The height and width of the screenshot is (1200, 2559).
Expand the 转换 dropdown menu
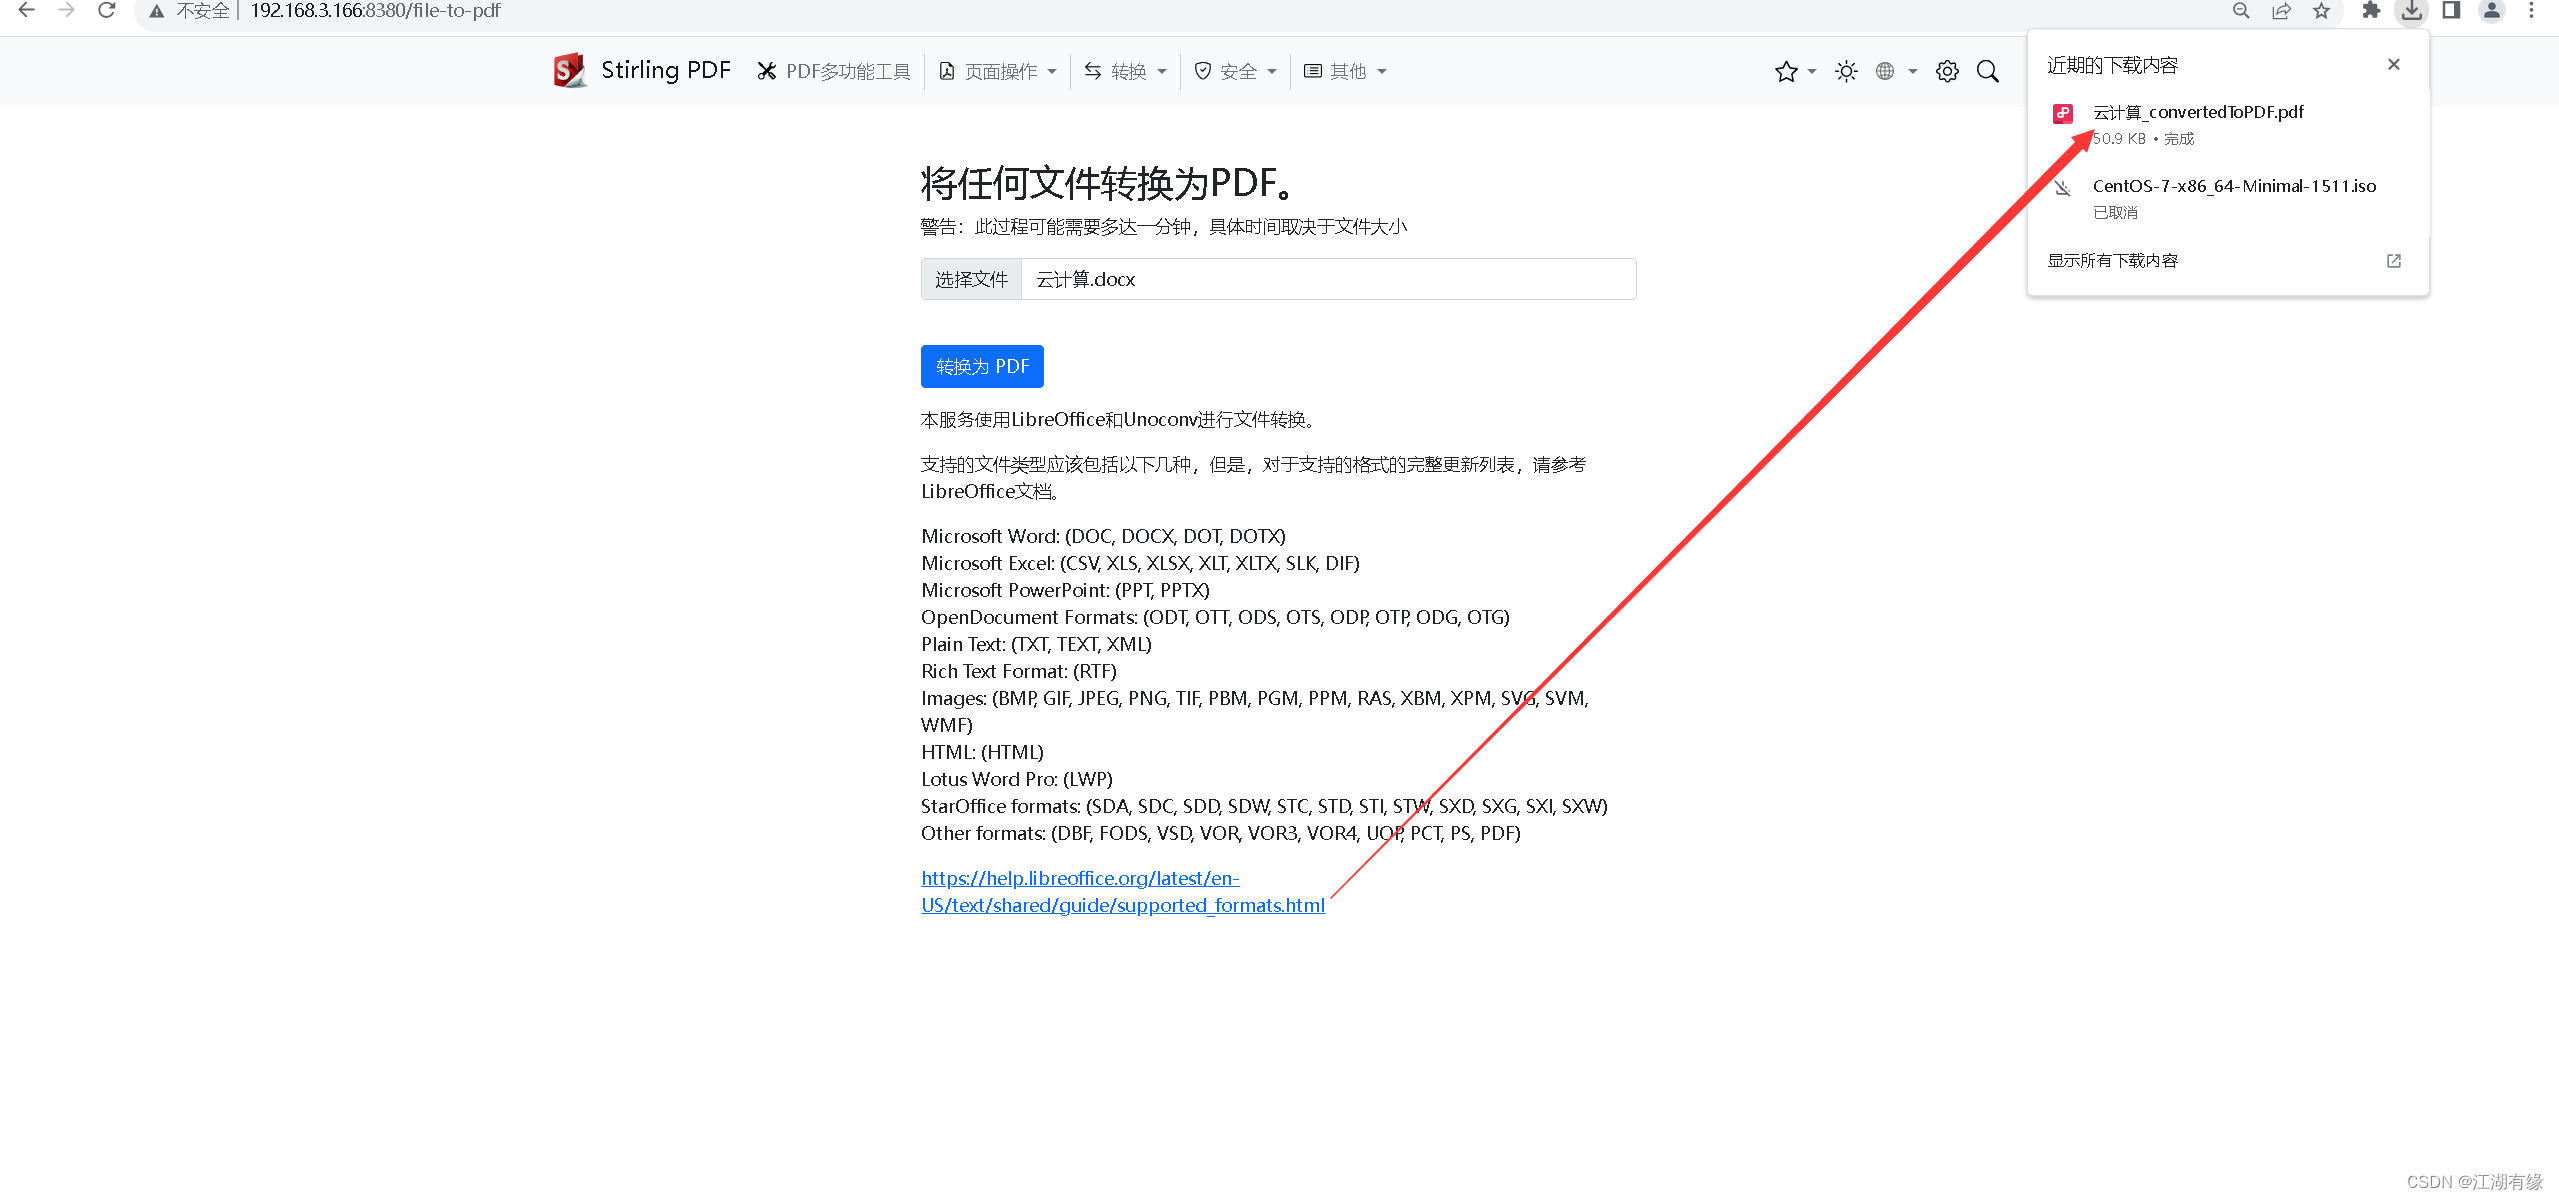click(x=1126, y=71)
